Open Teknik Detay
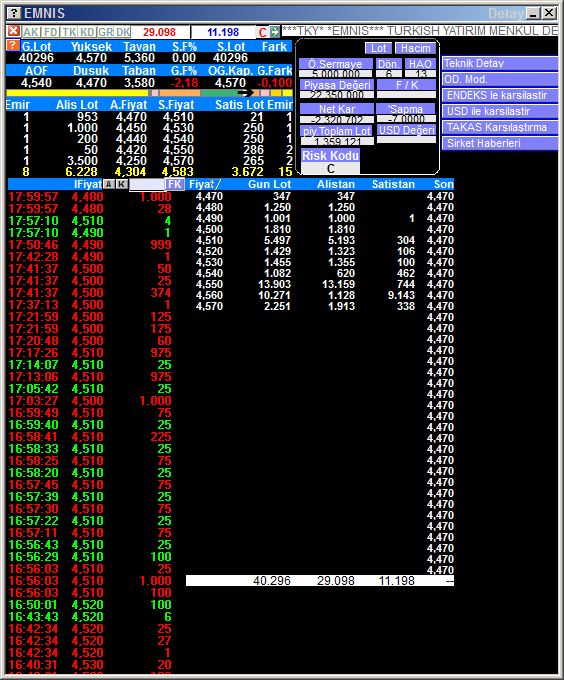This screenshot has height=680, width=564. [x=499, y=63]
